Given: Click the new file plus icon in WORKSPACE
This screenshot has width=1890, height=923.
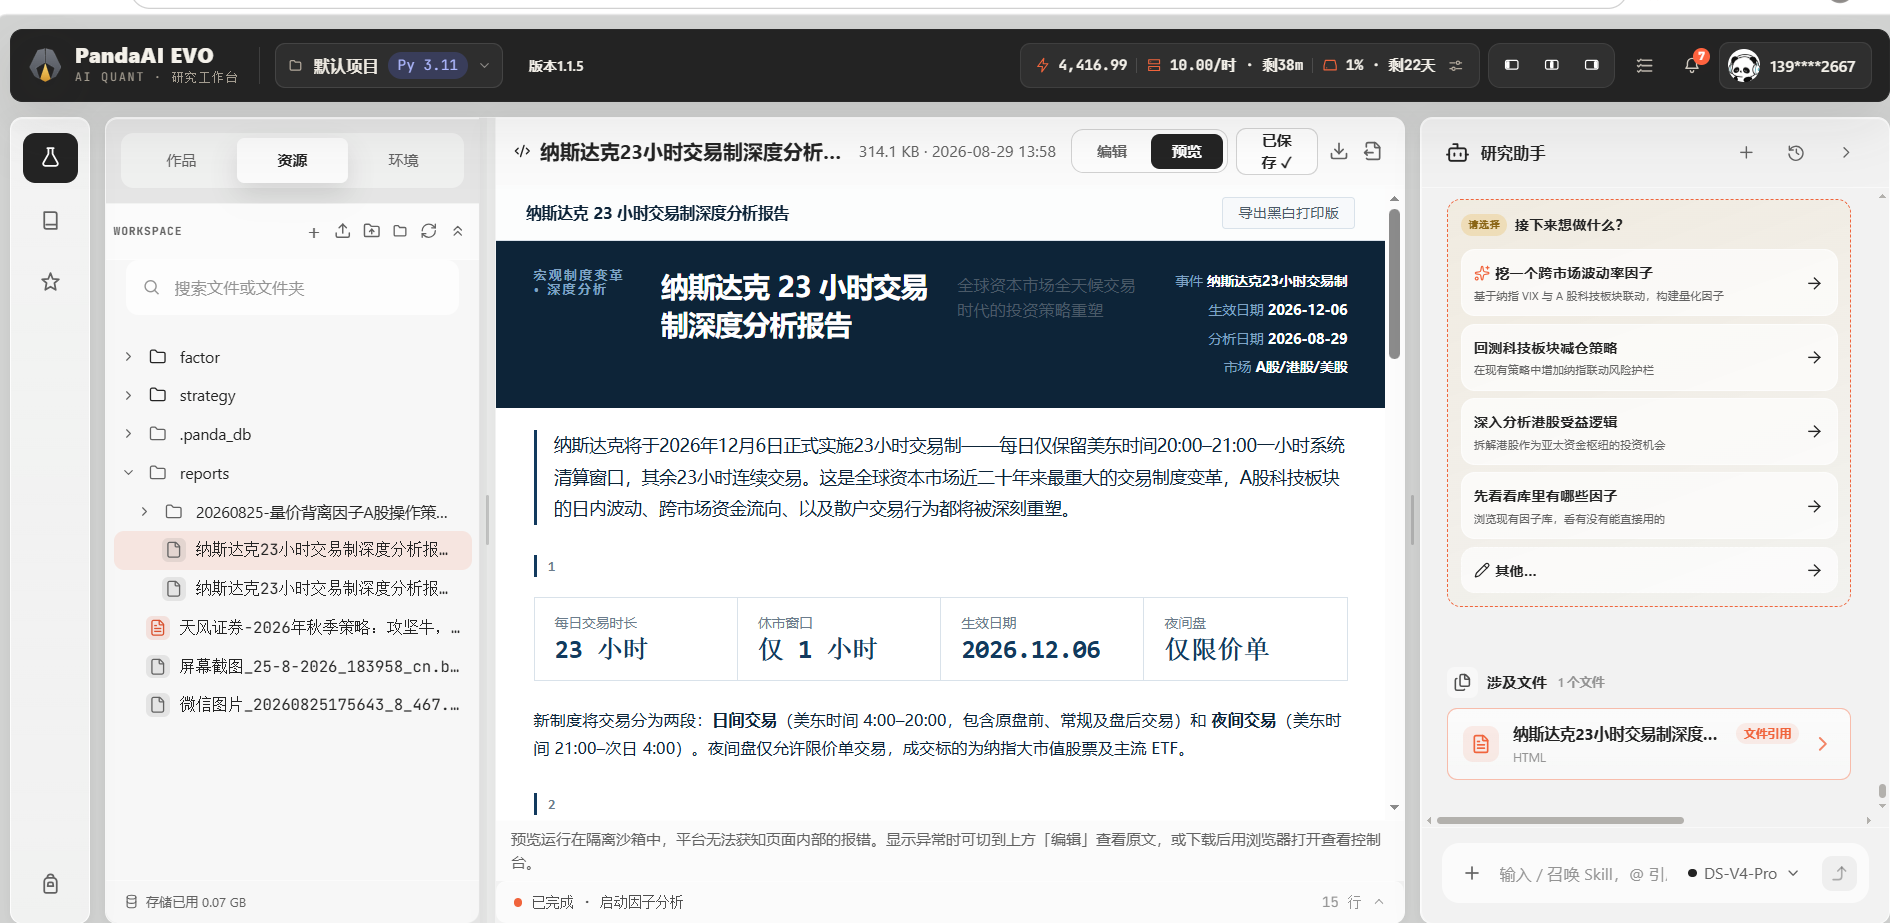Looking at the screenshot, I should click(x=313, y=232).
